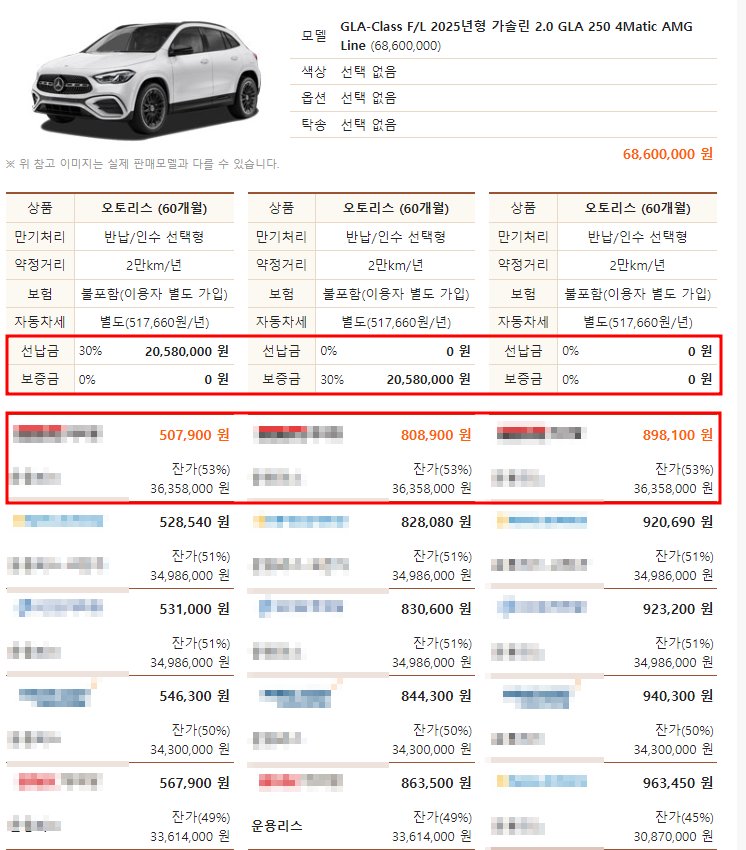Click the 옵션 label
Screen dimensions: 746x850
[x=314, y=98]
